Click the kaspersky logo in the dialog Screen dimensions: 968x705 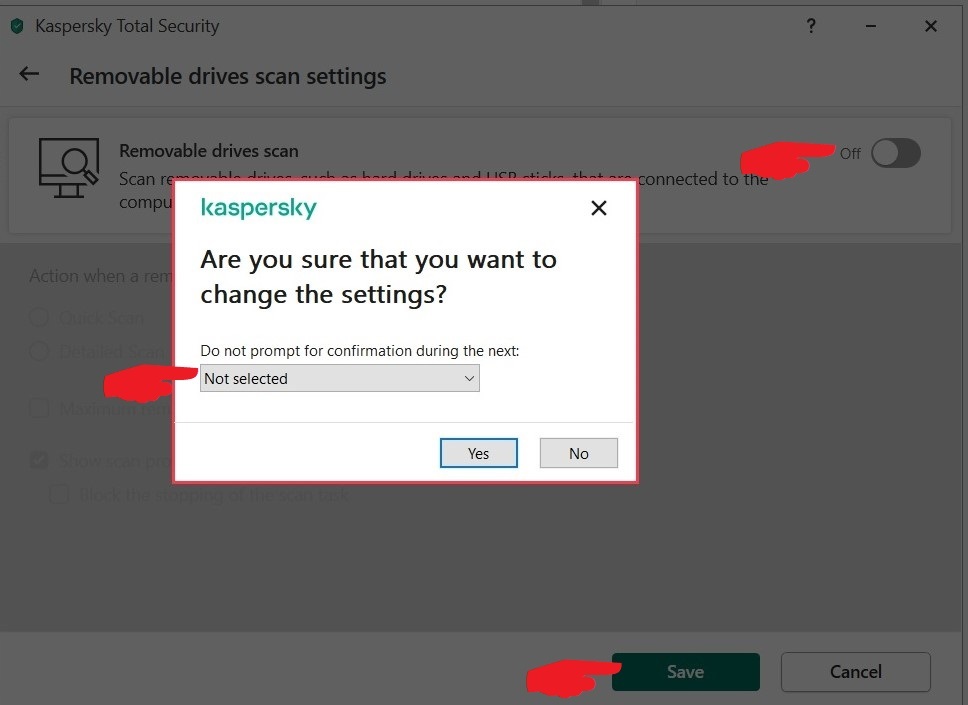click(x=259, y=208)
